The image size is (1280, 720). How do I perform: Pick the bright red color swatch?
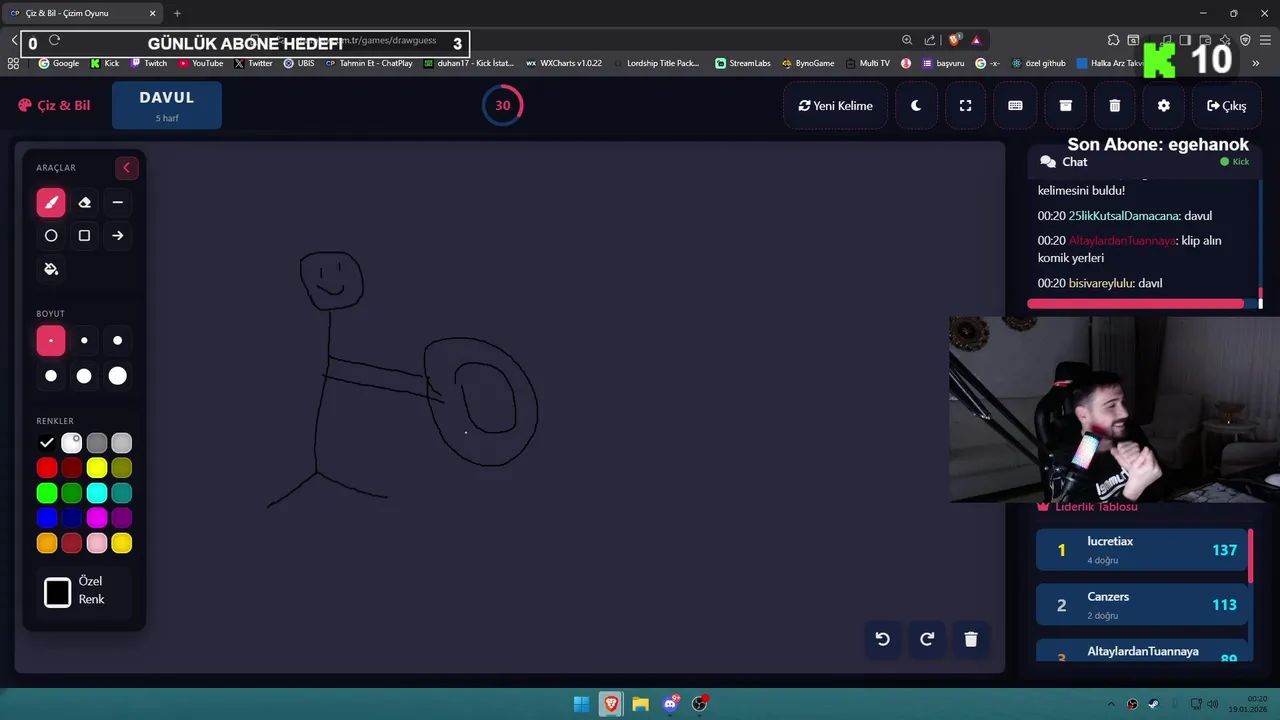point(47,468)
